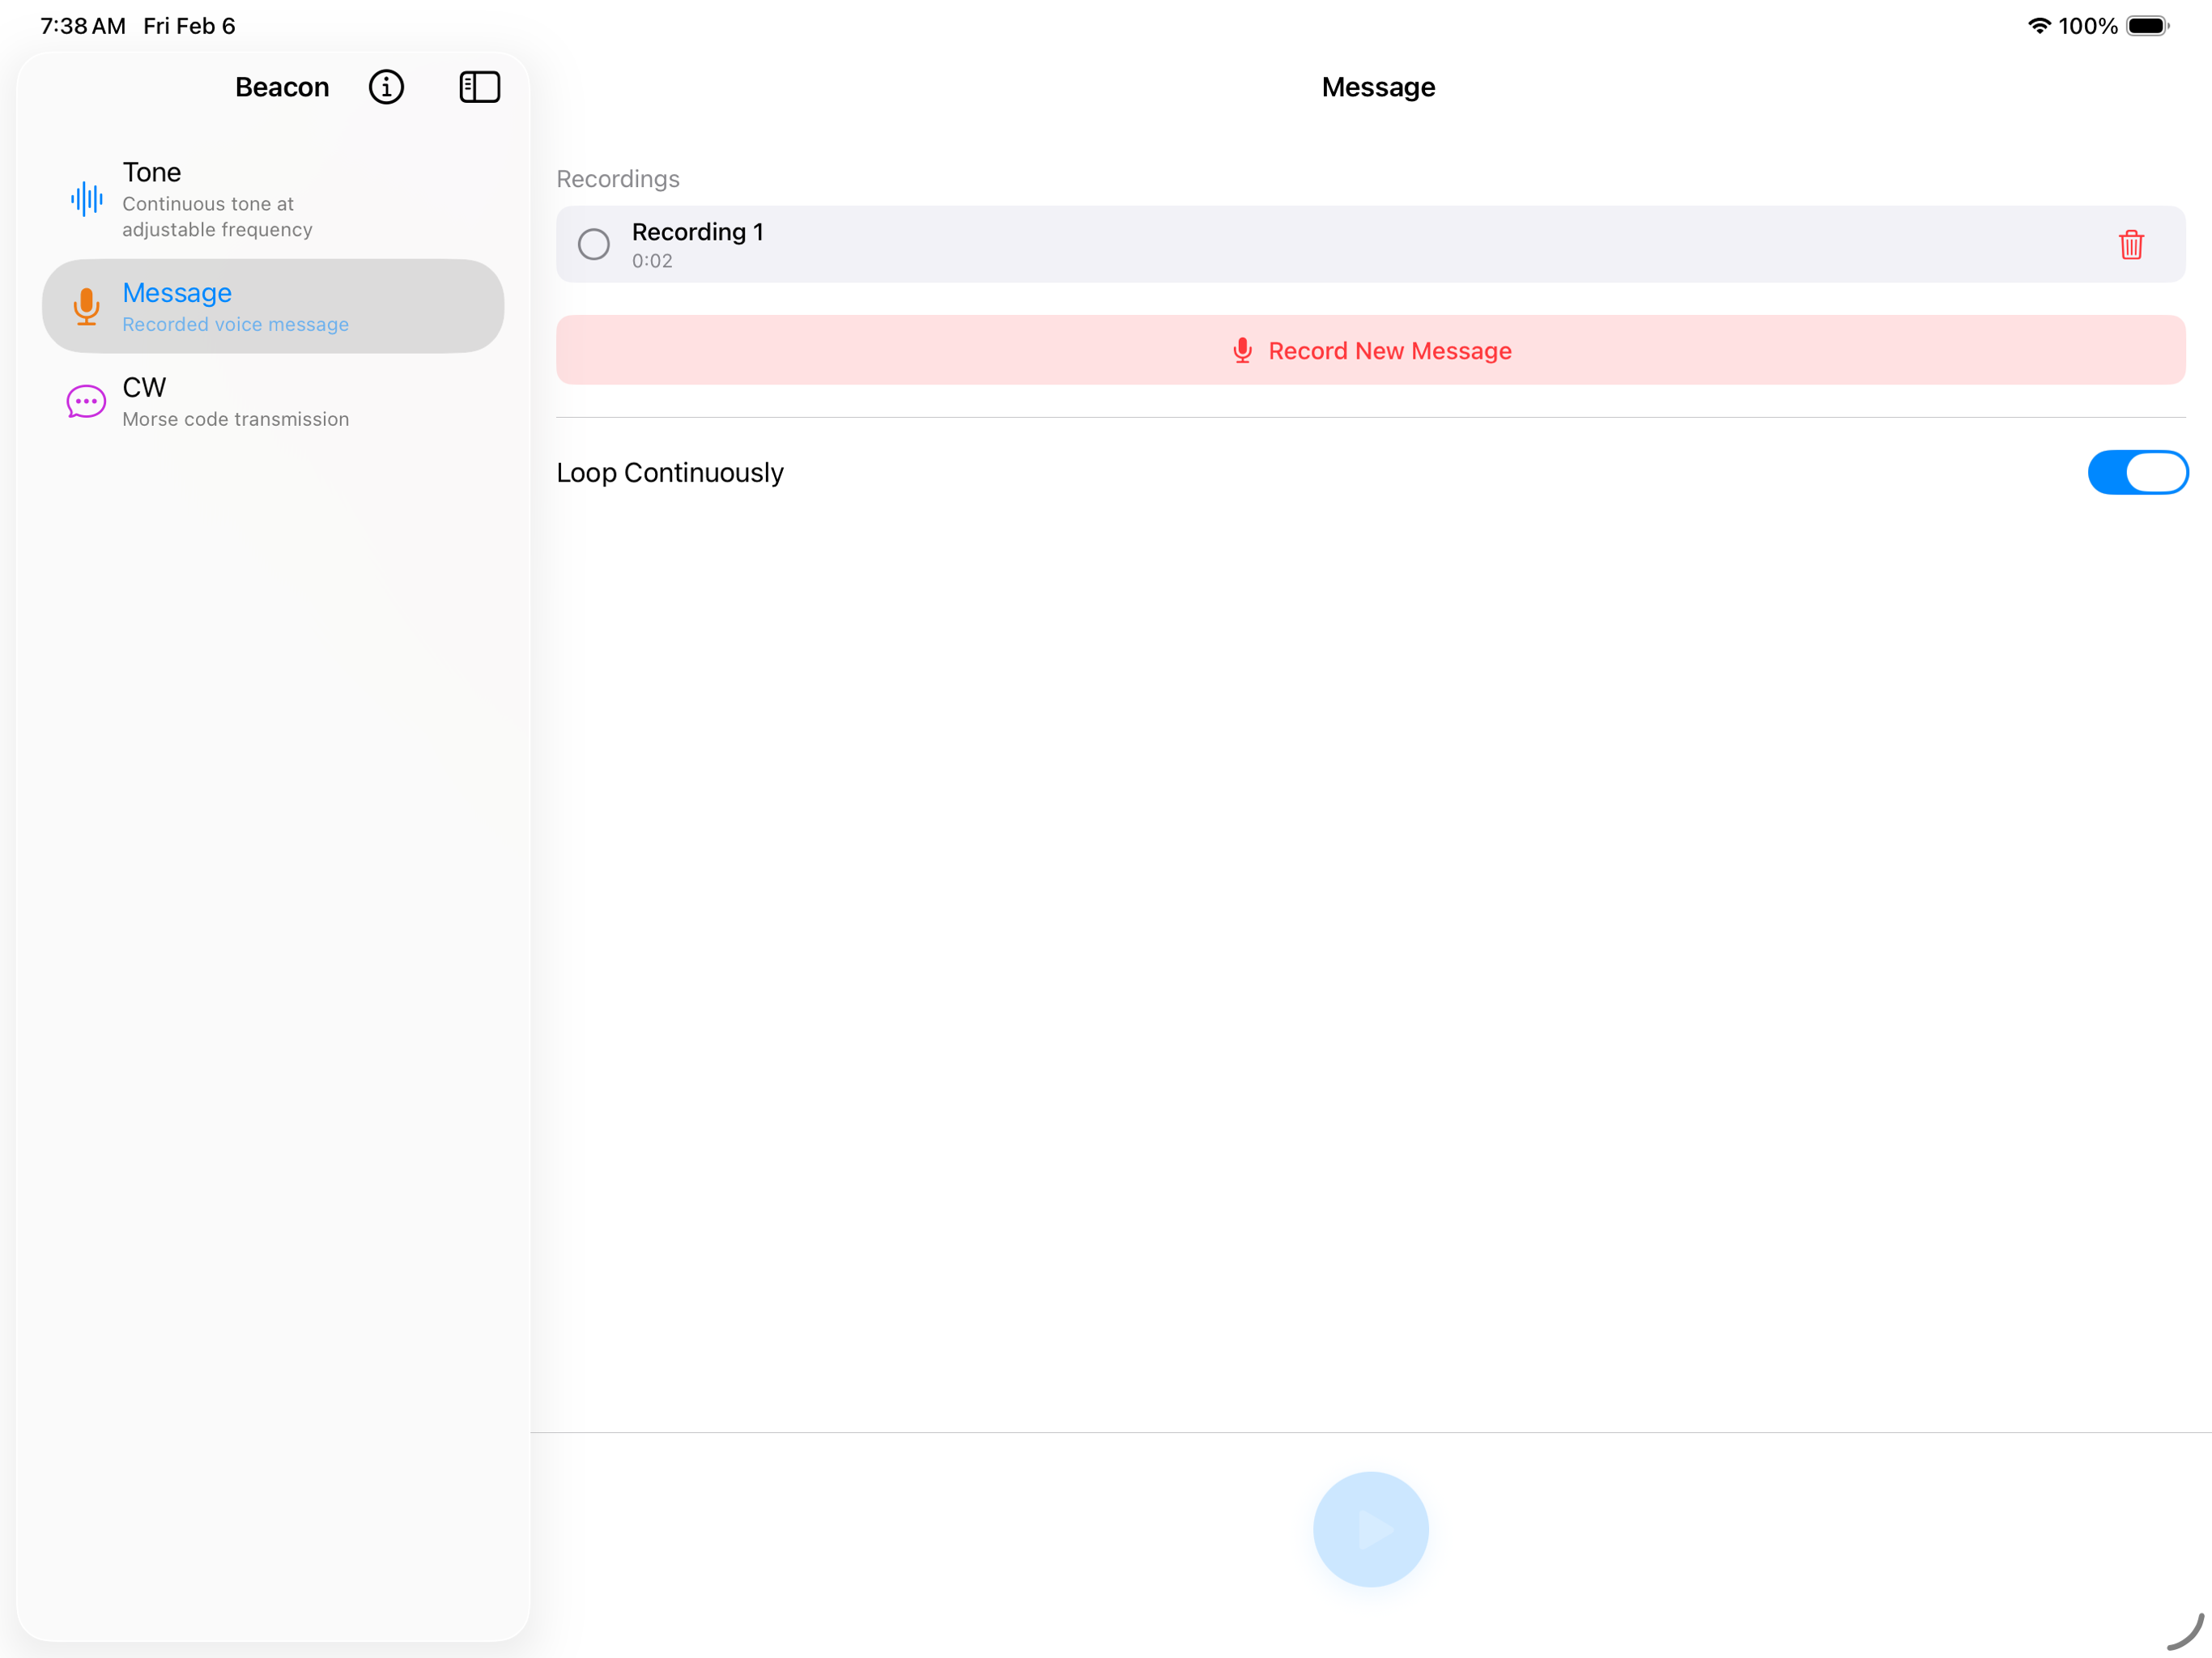Screen dimensions: 2212x1658
Task: Open the Beacon info circle icon
Action: (x=386, y=87)
